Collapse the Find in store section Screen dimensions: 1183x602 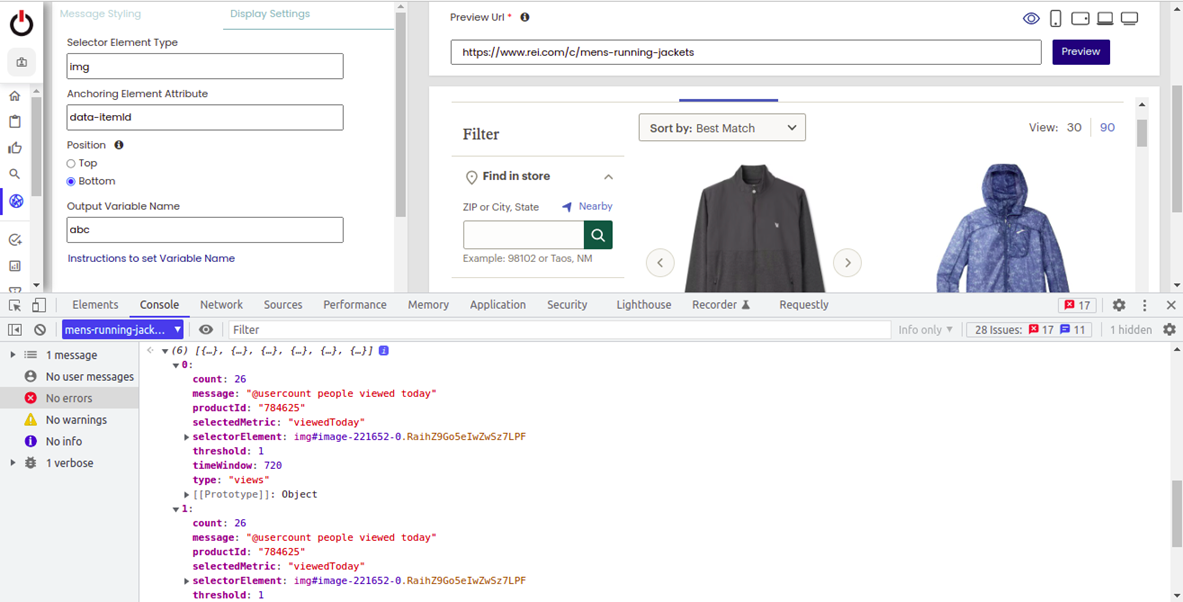point(608,177)
